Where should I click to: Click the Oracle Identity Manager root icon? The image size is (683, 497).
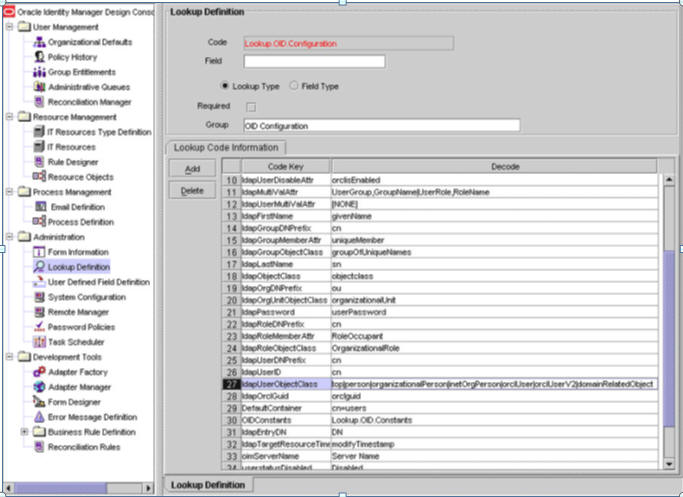(9, 12)
